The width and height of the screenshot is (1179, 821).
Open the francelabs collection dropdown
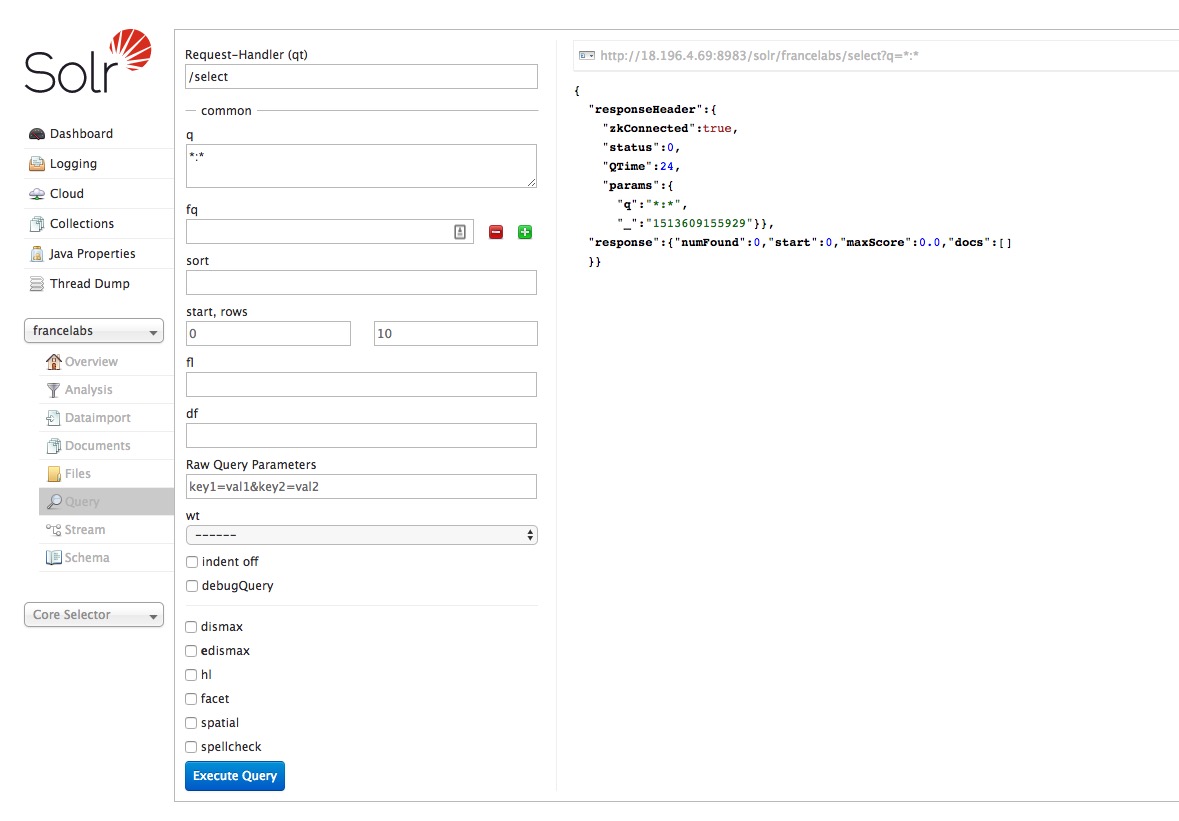[94, 331]
